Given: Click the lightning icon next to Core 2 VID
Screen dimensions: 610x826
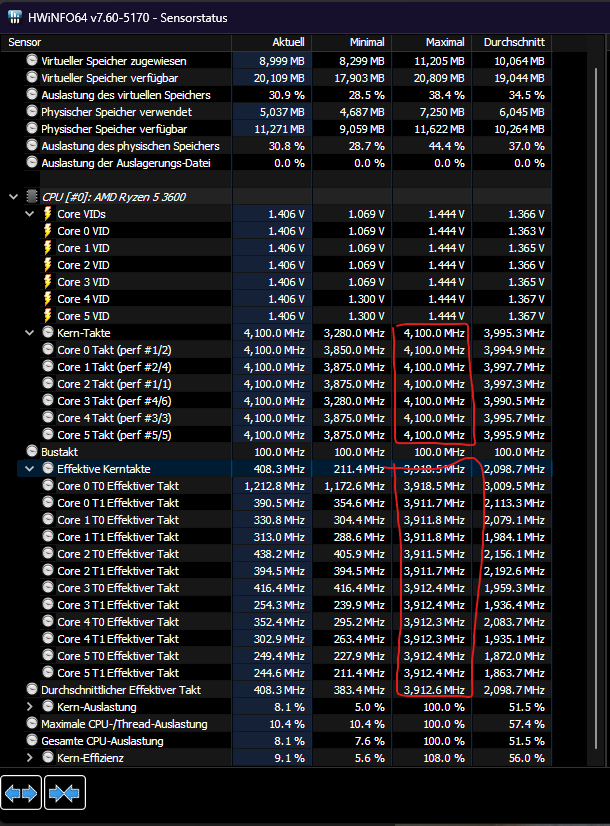Looking at the screenshot, I should tap(47, 264).
